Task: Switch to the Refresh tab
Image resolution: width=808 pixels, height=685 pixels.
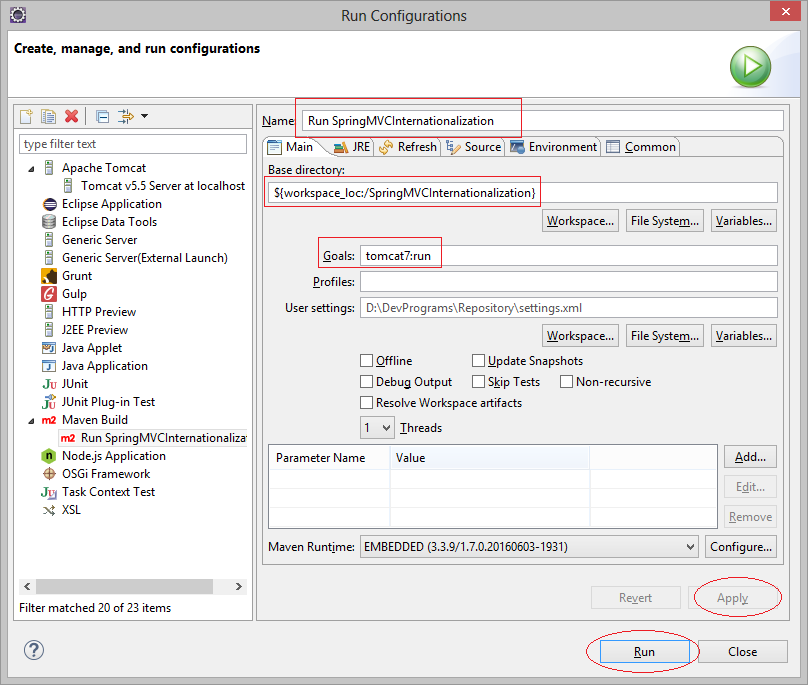Action: (408, 147)
